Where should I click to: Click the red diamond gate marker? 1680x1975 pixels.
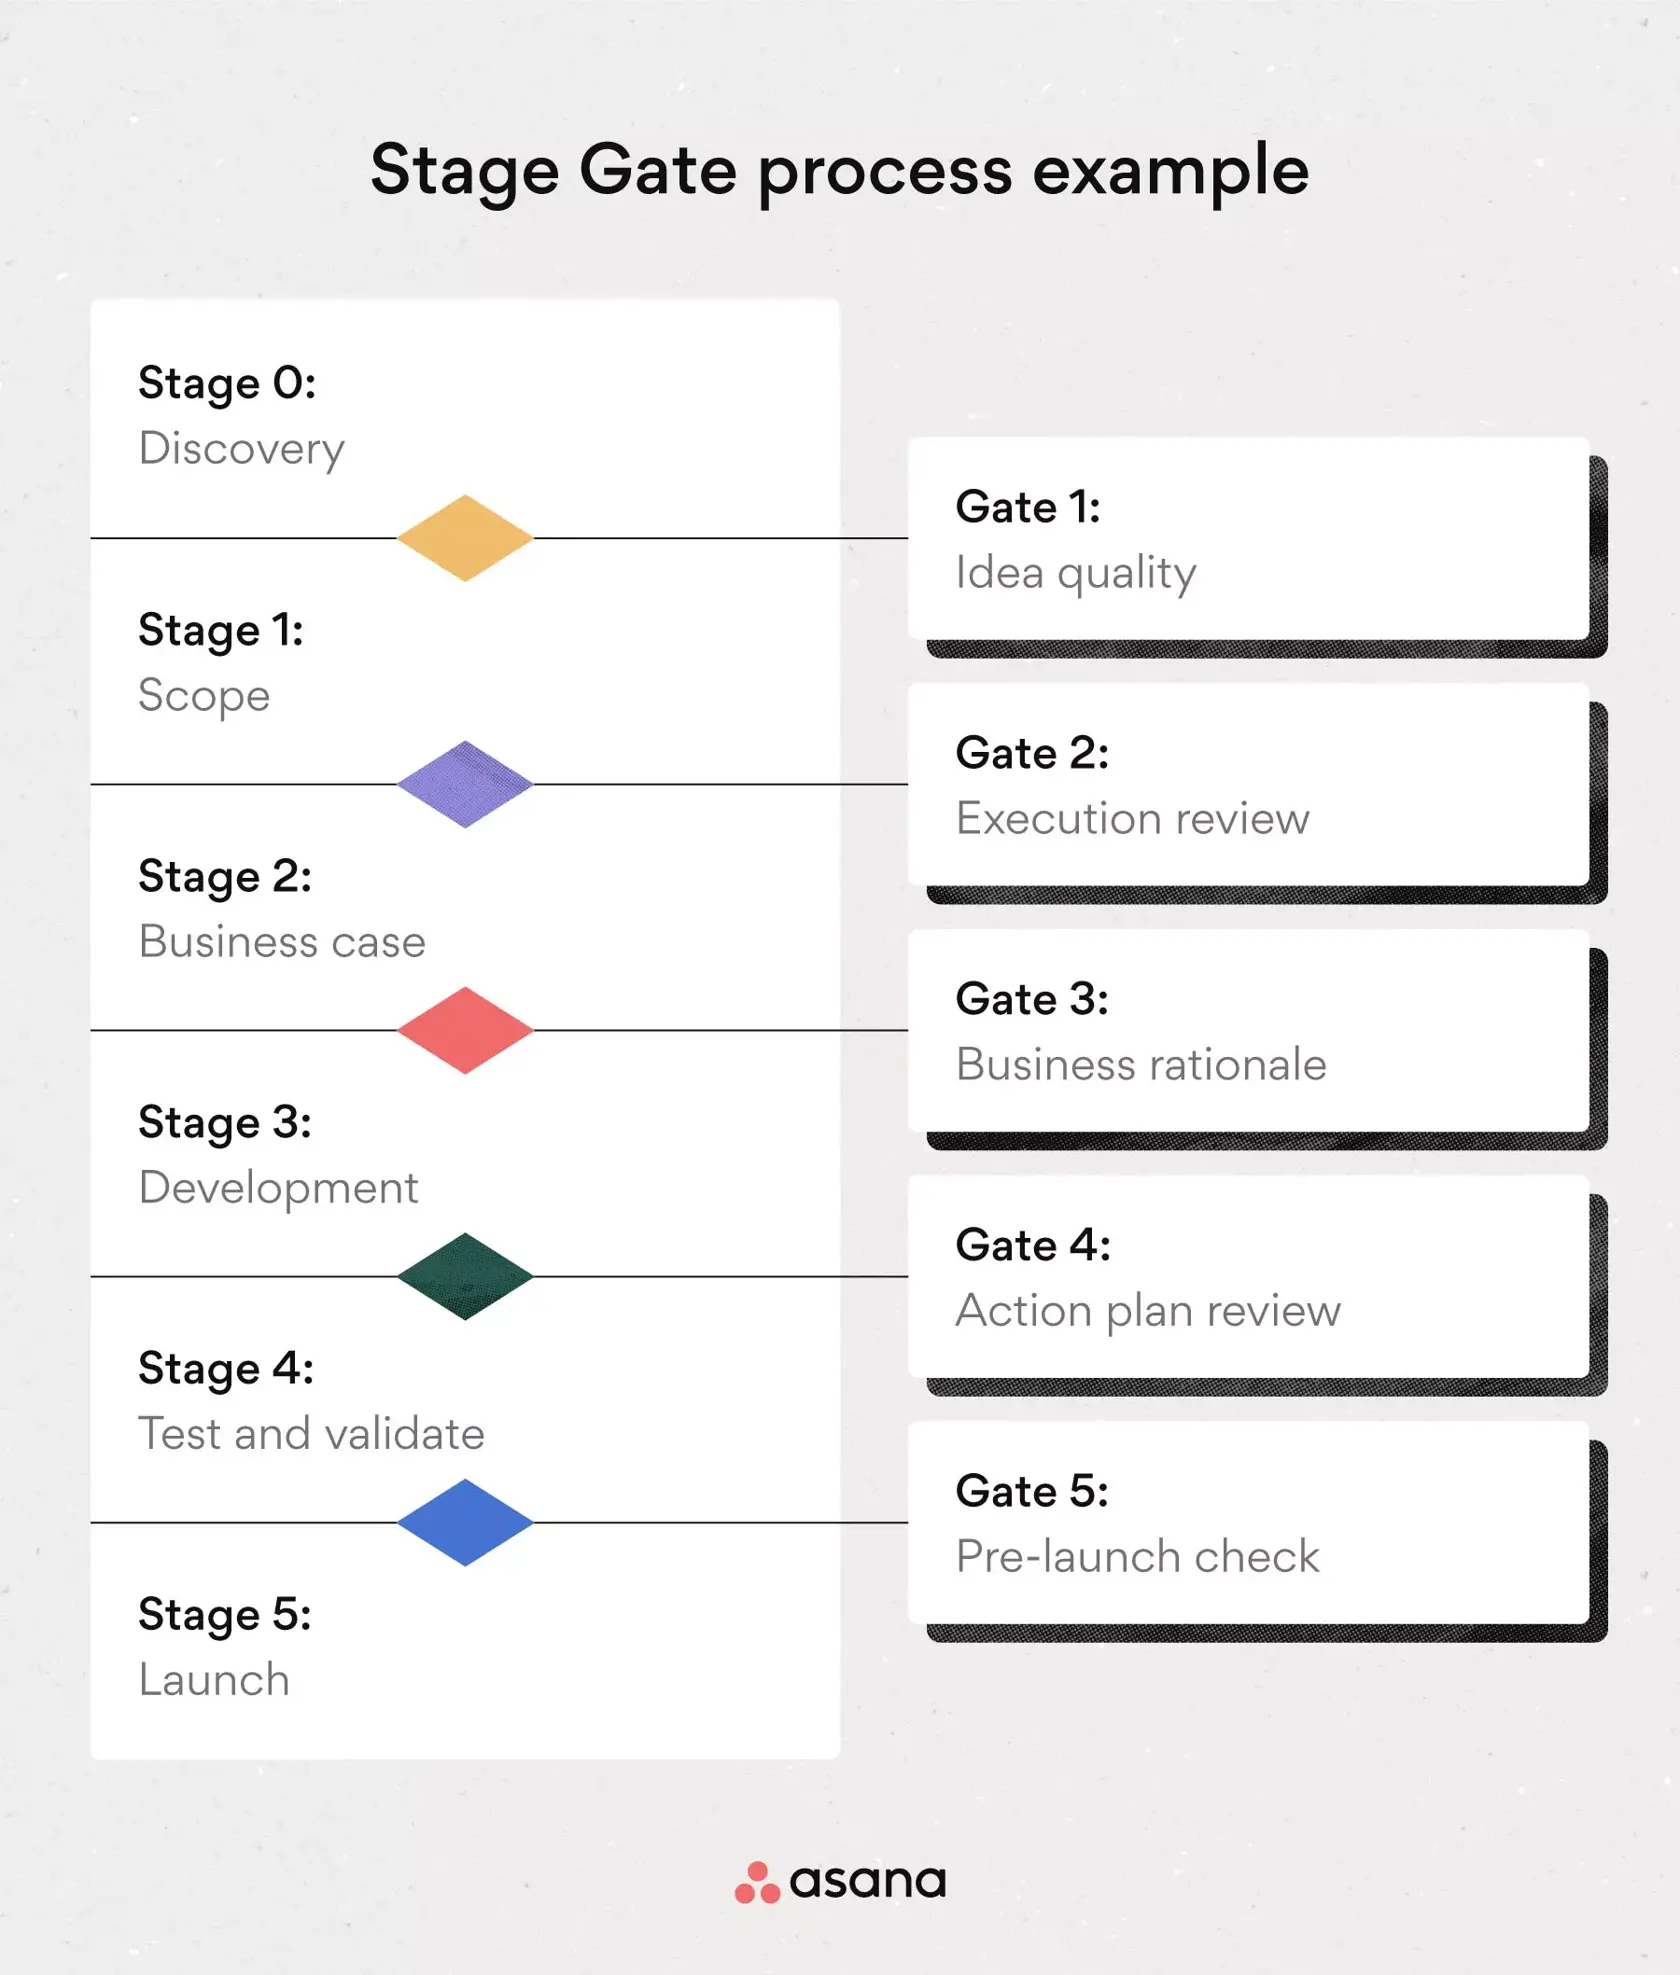coord(465,1030)
